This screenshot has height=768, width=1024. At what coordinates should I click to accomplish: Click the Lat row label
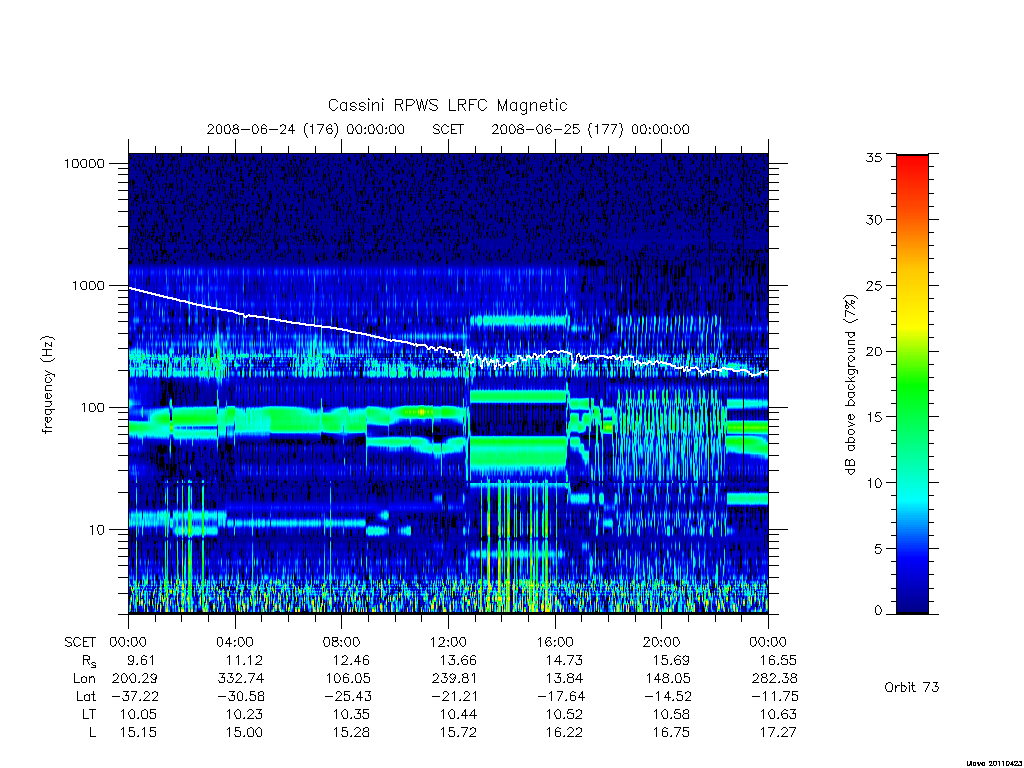tap(86, 696)
